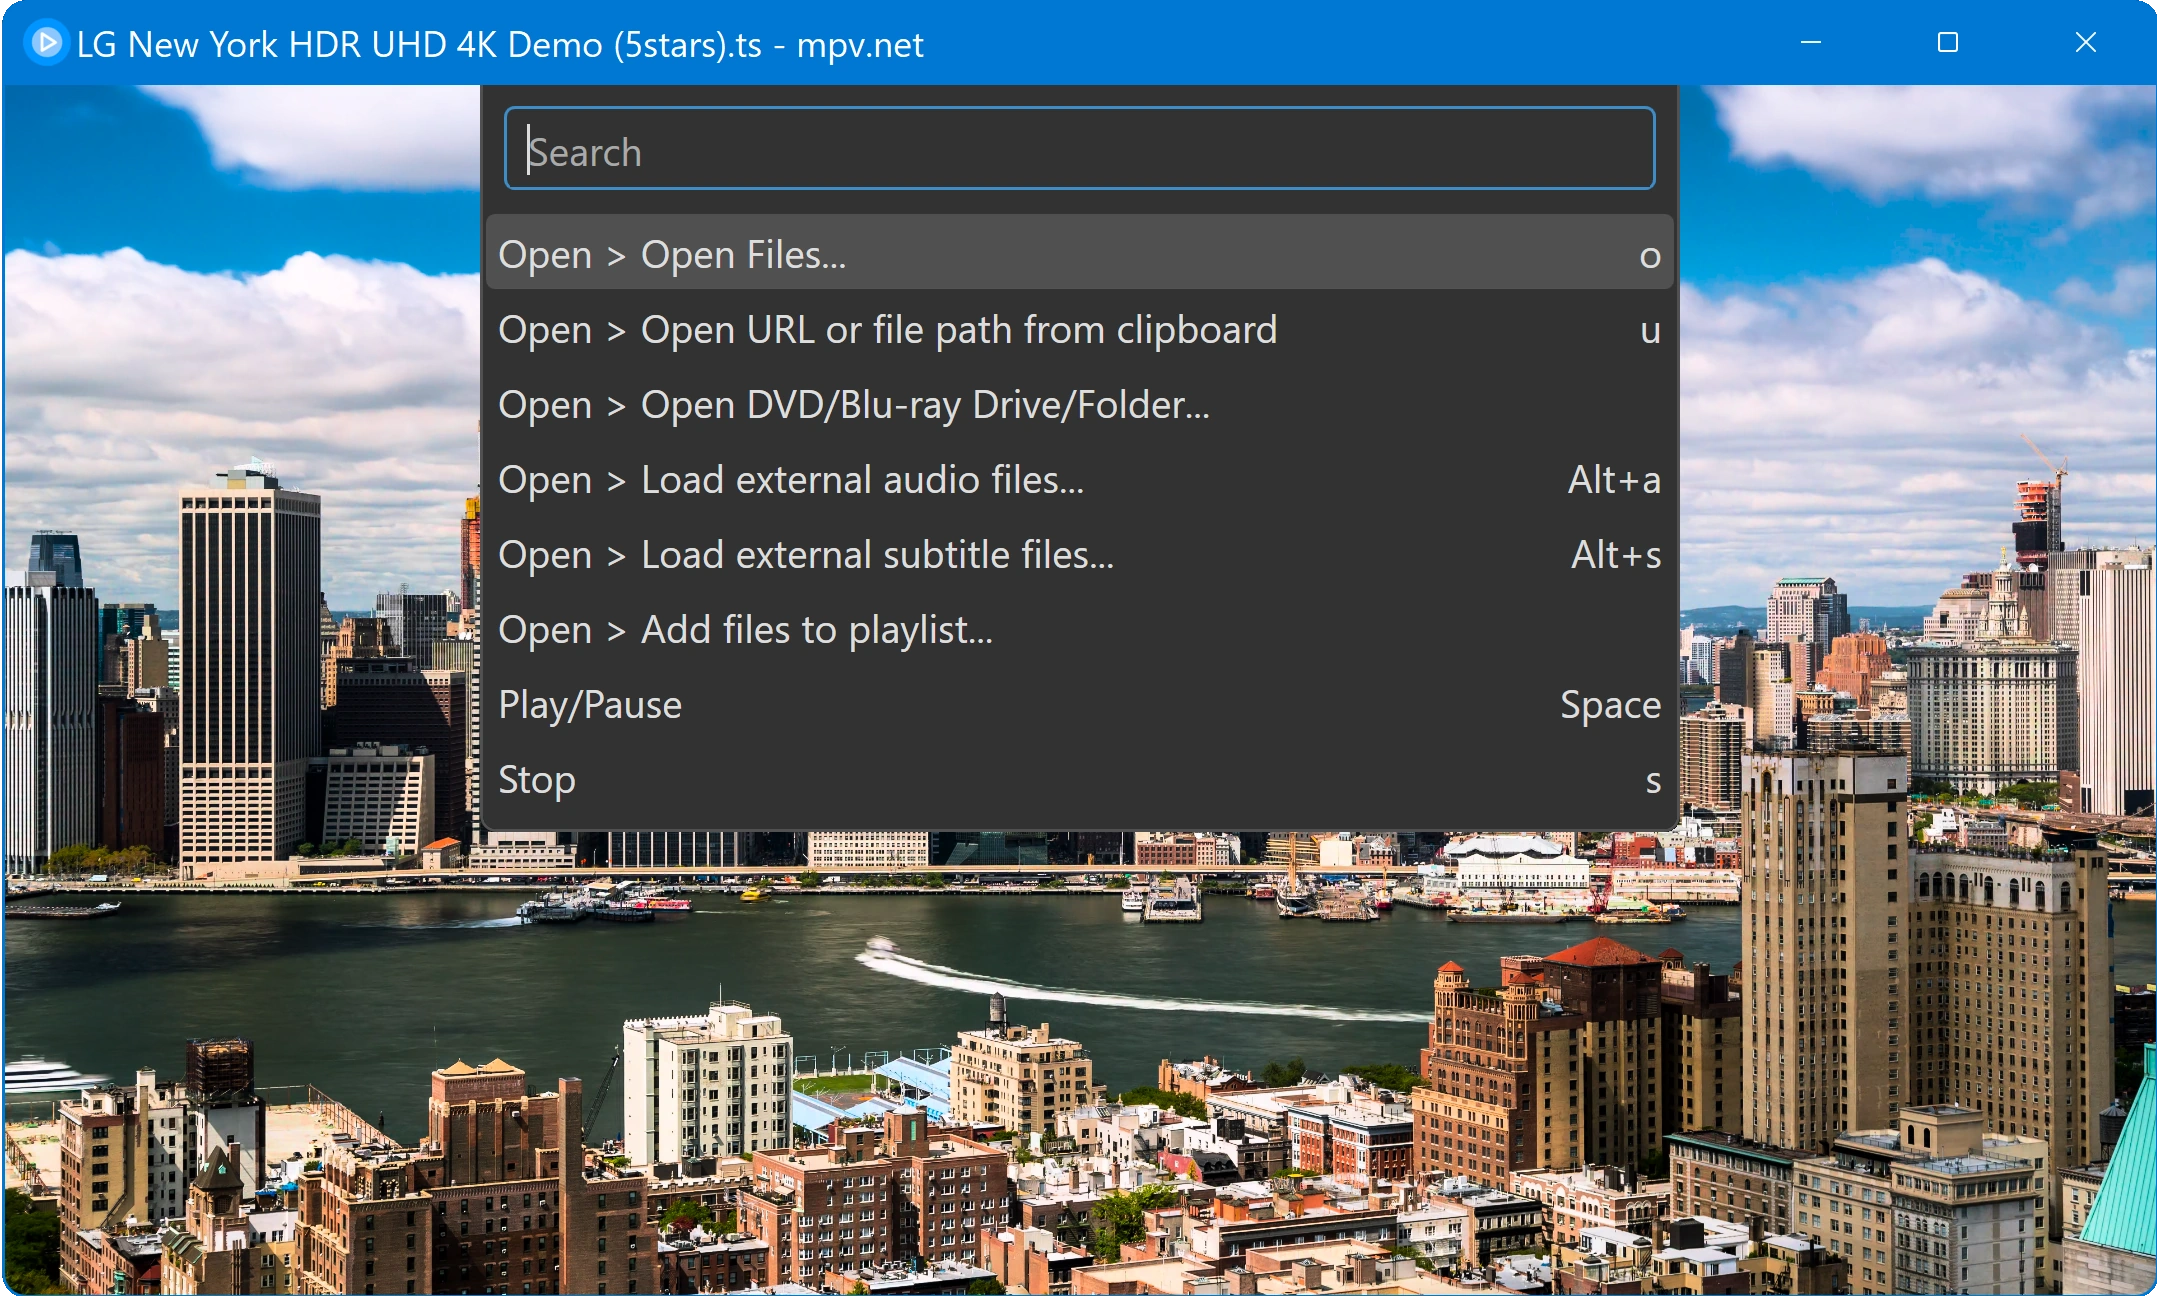This screenshot has height=1296, width=2157.
Task: Close the mpv.net window
Action: pyautogui.click(x=2085, y=43)
